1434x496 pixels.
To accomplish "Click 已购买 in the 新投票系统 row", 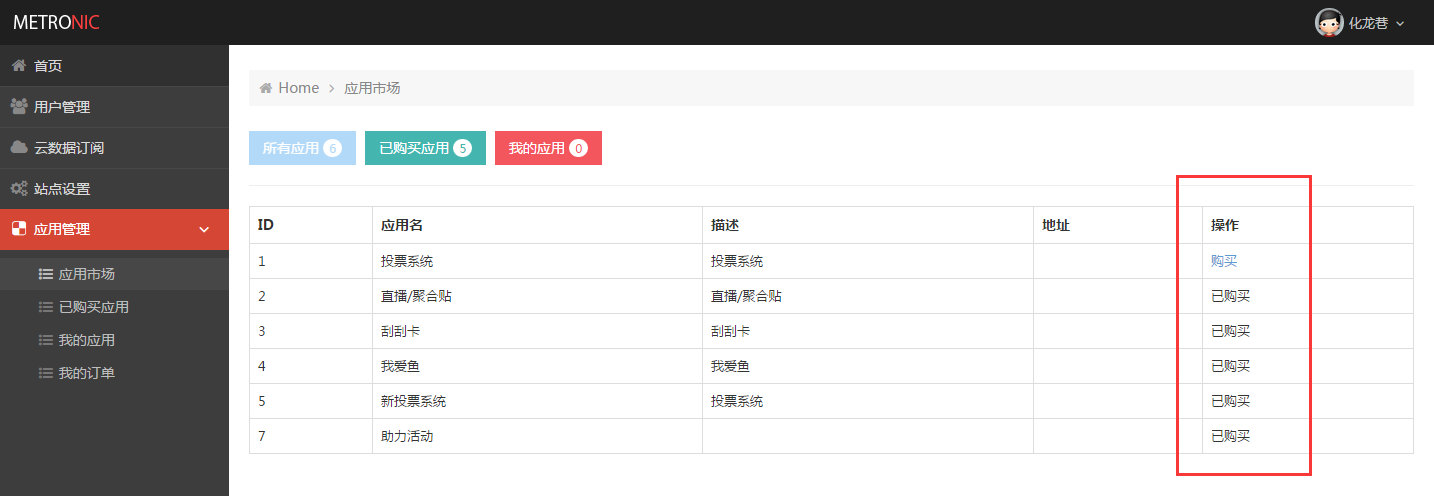I will point(1230,401).
